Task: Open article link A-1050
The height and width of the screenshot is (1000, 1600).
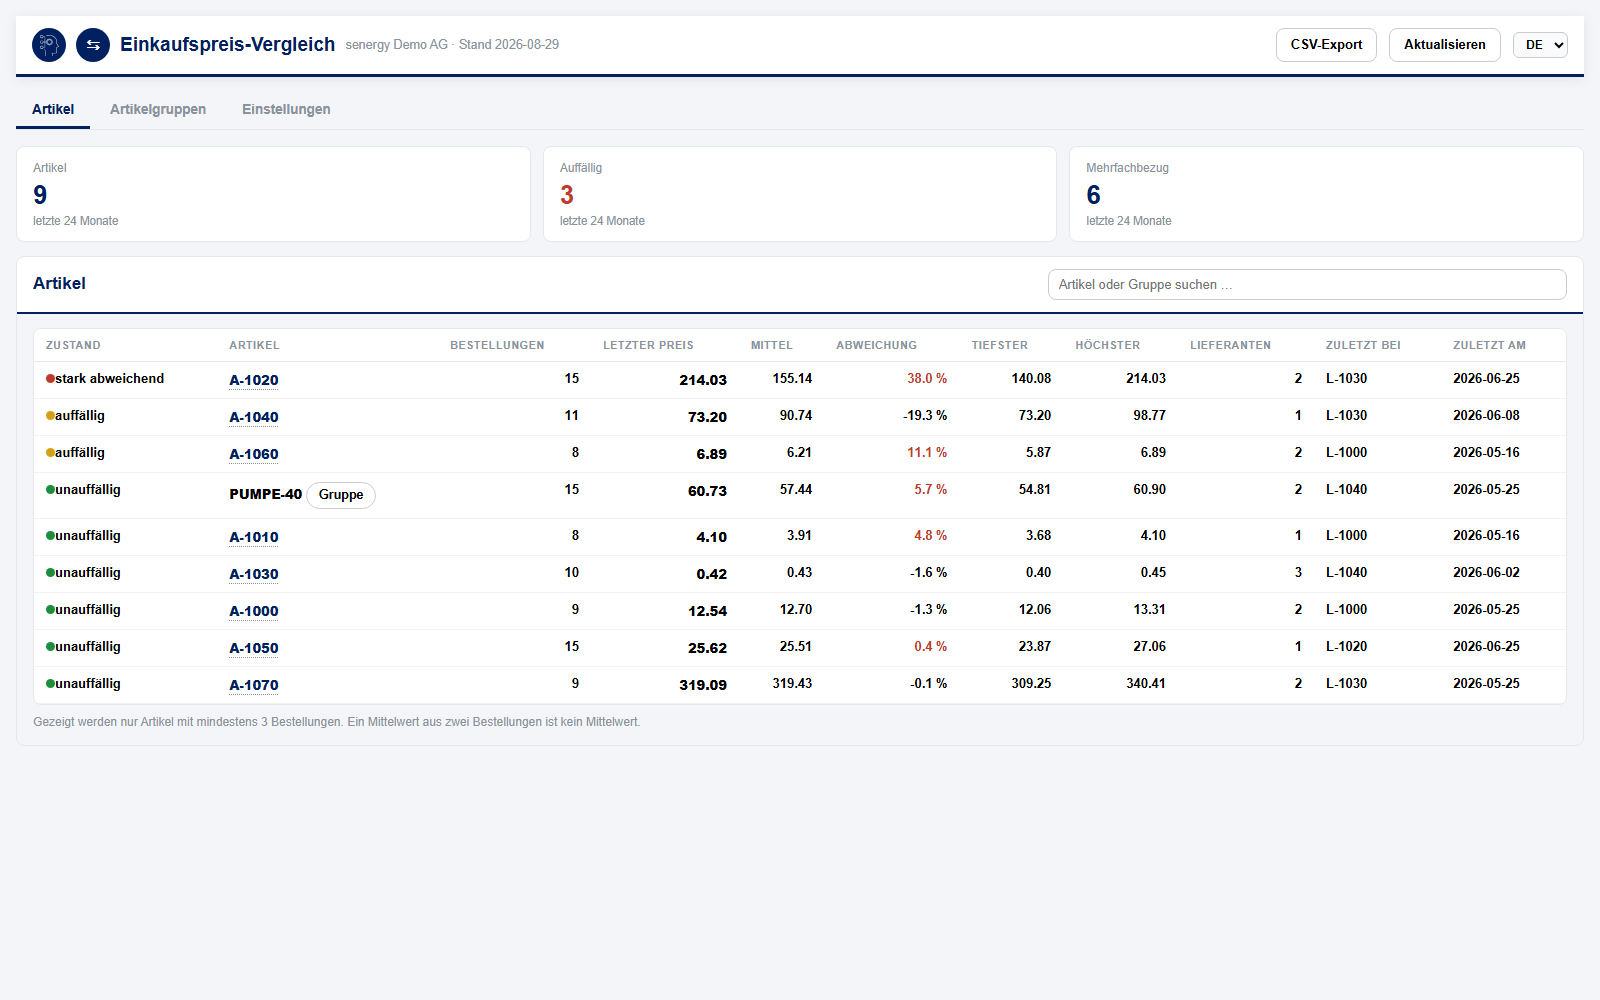Action: [x=254, y=648]
